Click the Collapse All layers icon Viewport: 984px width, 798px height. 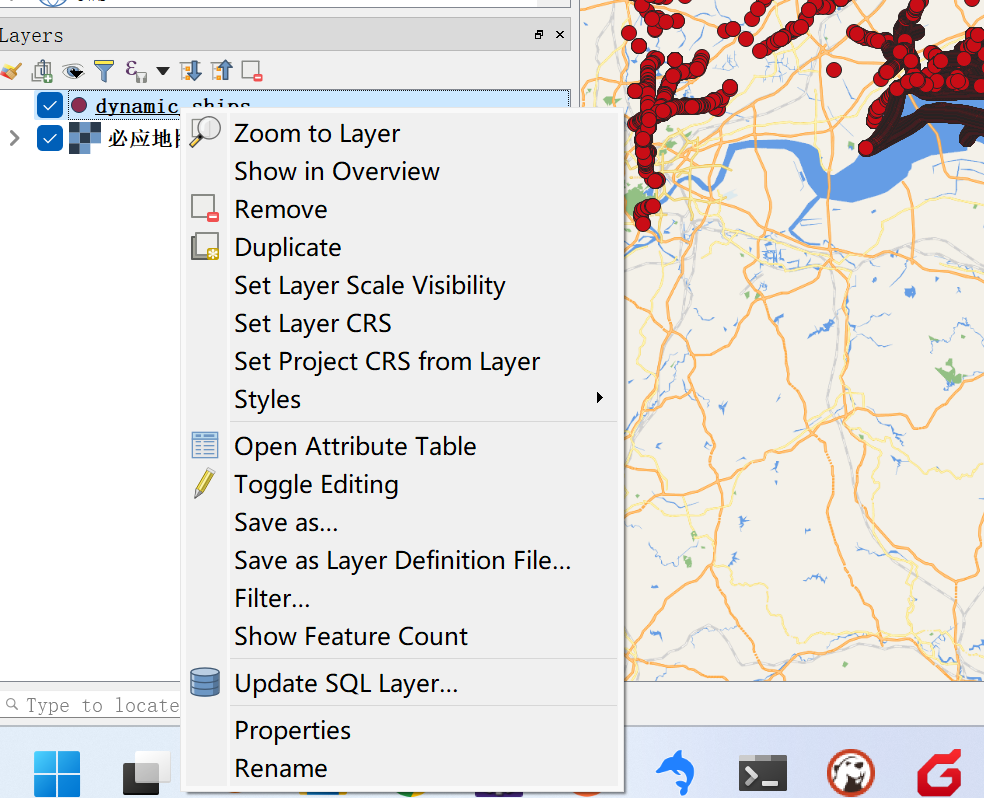pos(222,71)
